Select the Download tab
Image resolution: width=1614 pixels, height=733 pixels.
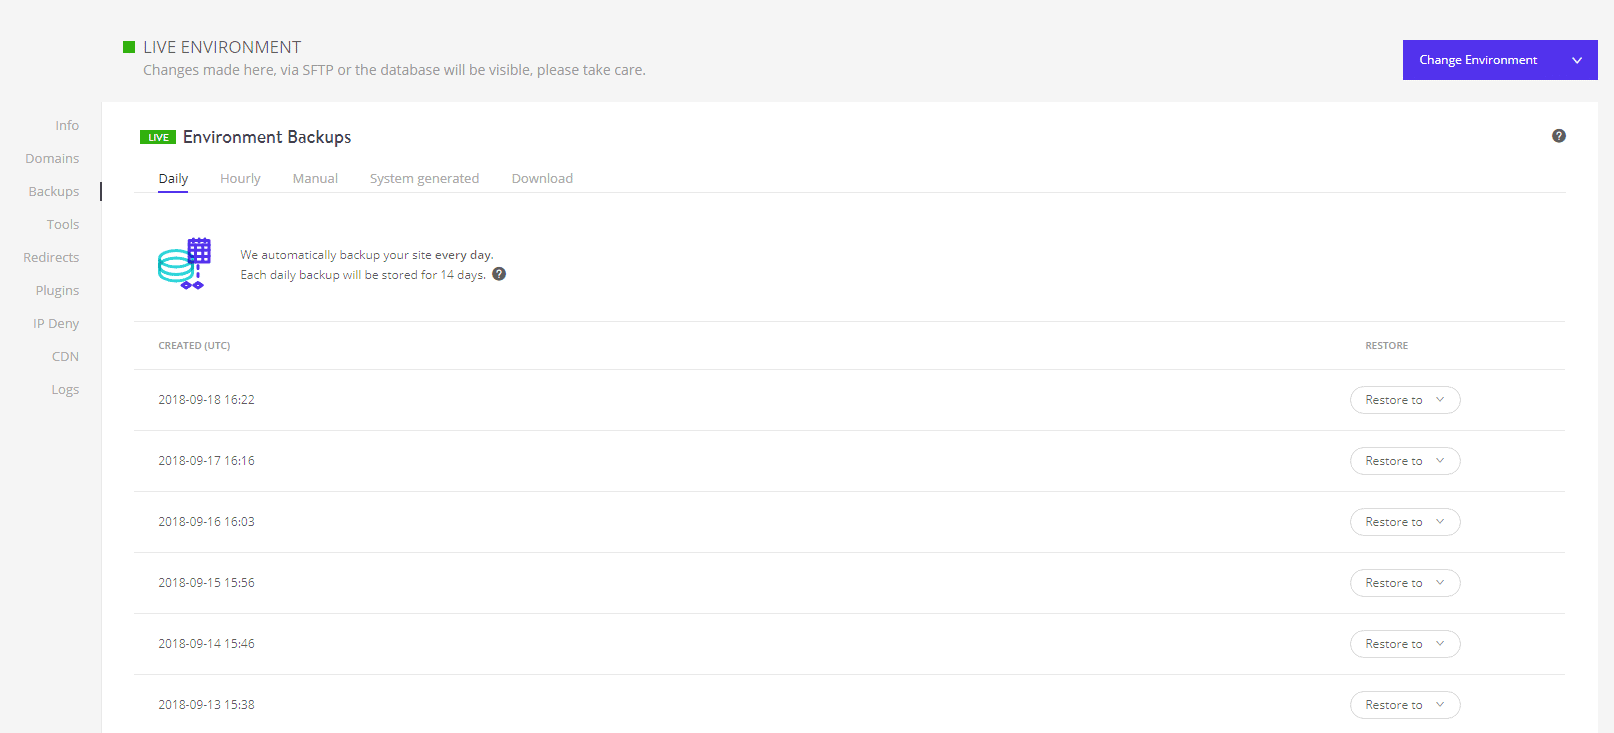(x=542, y=178)
